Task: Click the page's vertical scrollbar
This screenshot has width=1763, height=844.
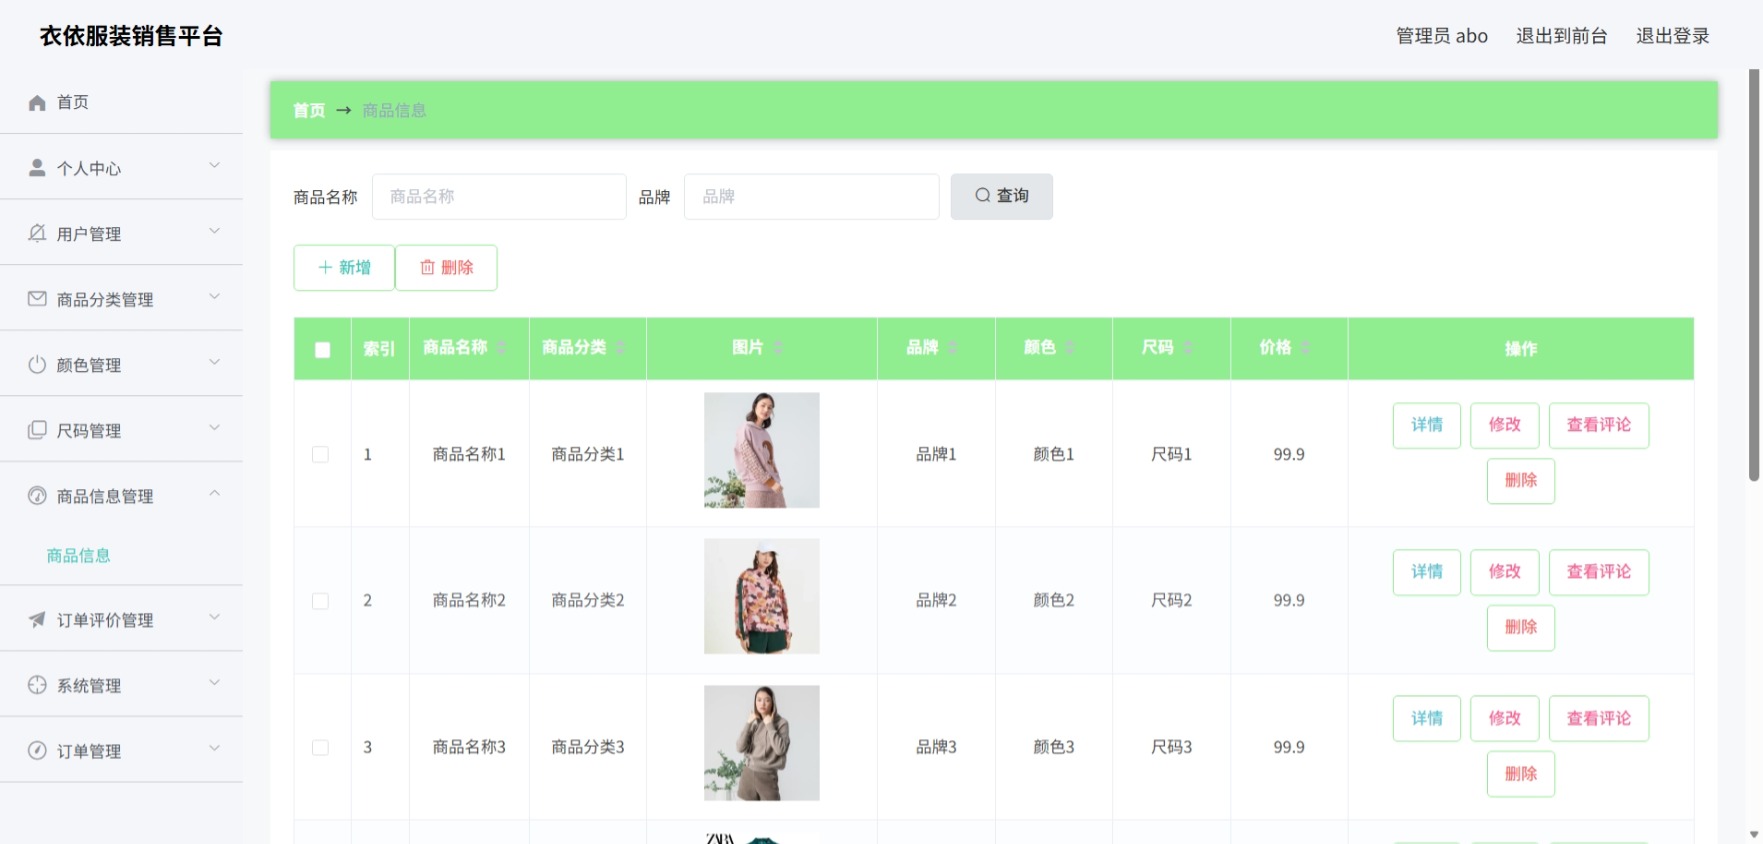Action: click(1754, 275)
